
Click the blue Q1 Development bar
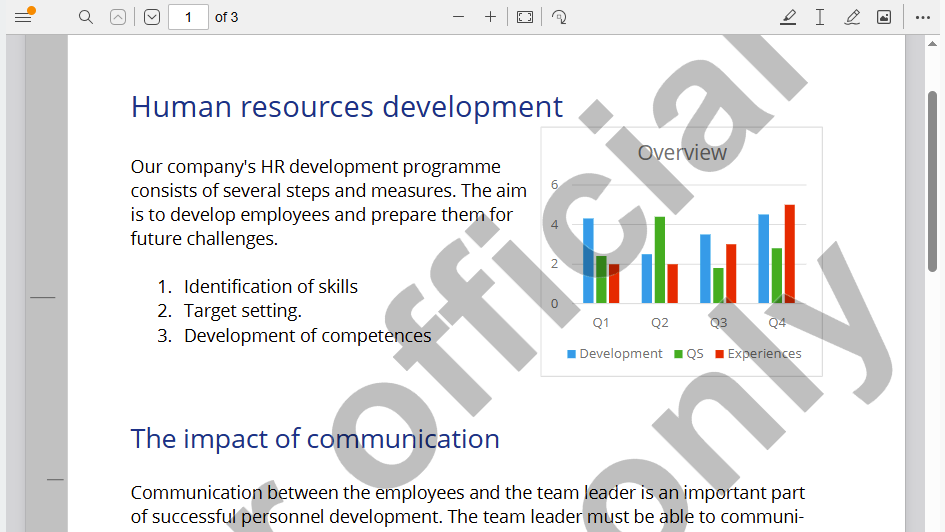tap(588, 261)
